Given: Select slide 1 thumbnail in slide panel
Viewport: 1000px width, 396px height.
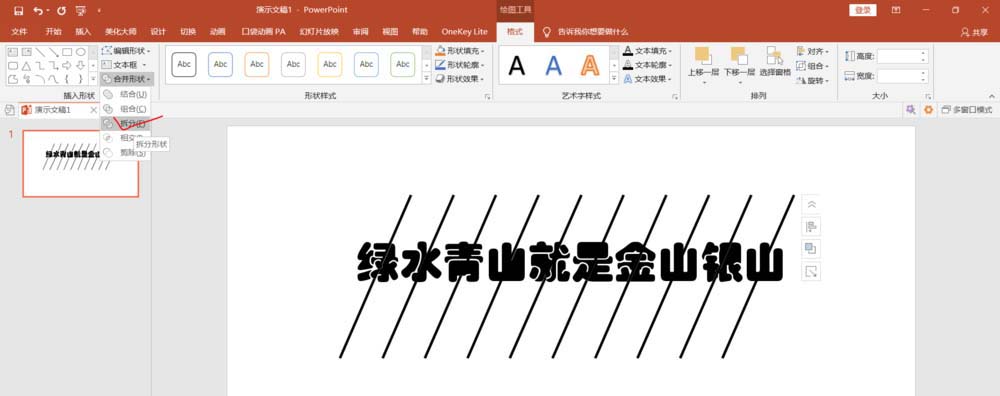Looking at the screenshot, I should [x=80, y=164].
